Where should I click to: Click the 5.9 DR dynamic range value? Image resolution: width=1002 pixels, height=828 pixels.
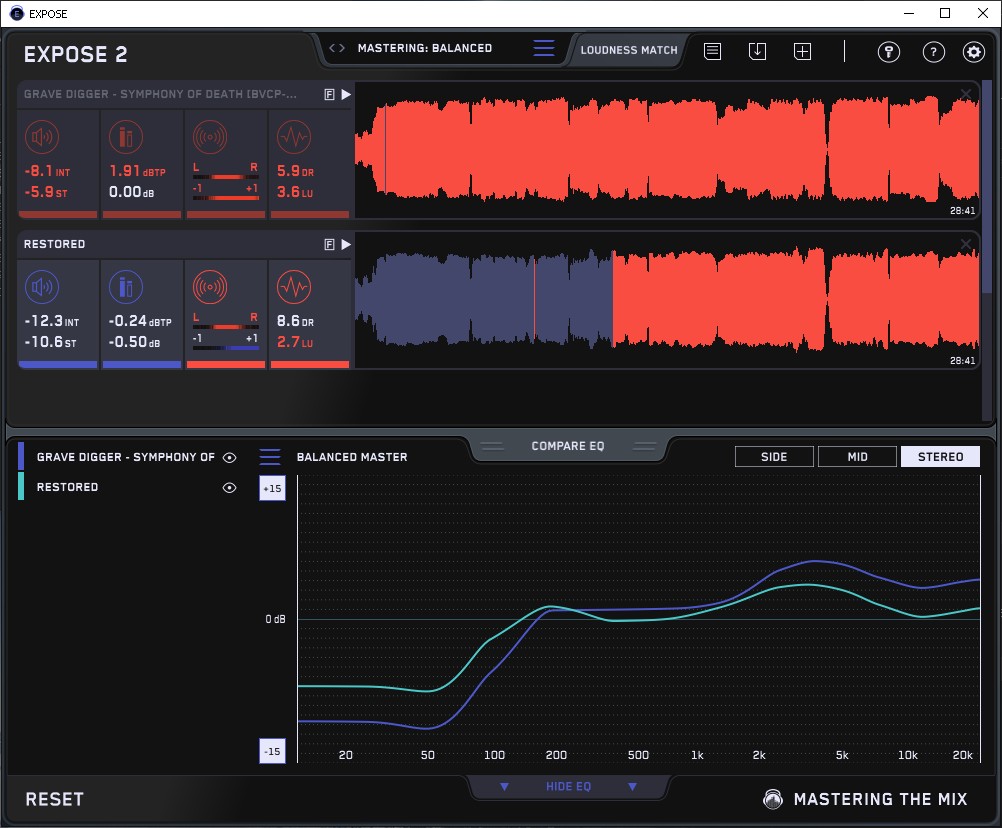[x=295, y=171]
